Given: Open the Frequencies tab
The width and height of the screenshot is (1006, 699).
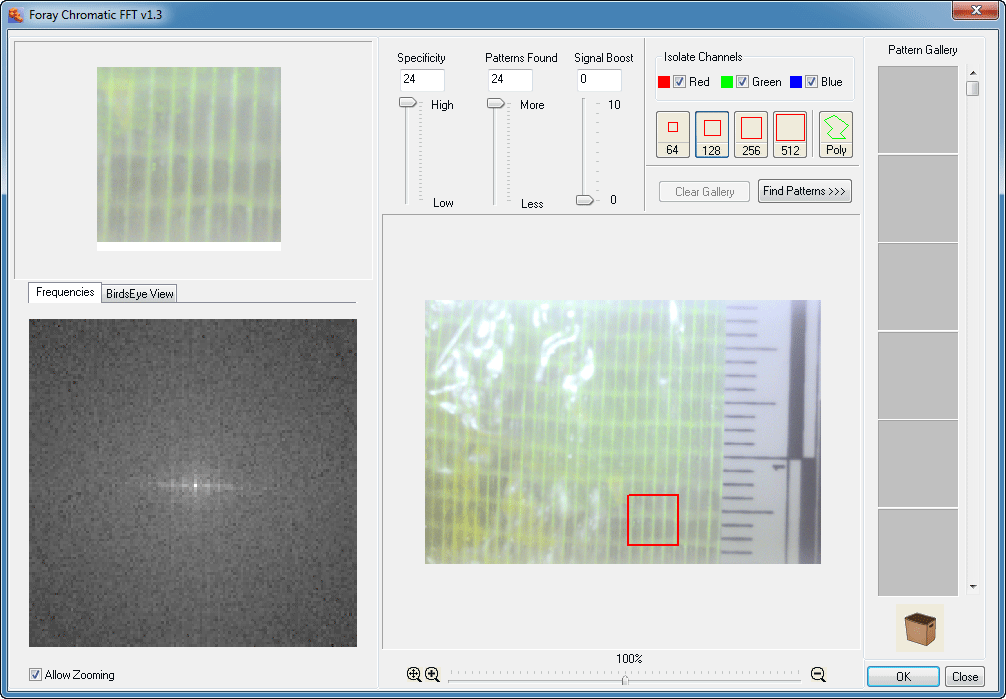Looking at the screenshot, I should [65, 292].
